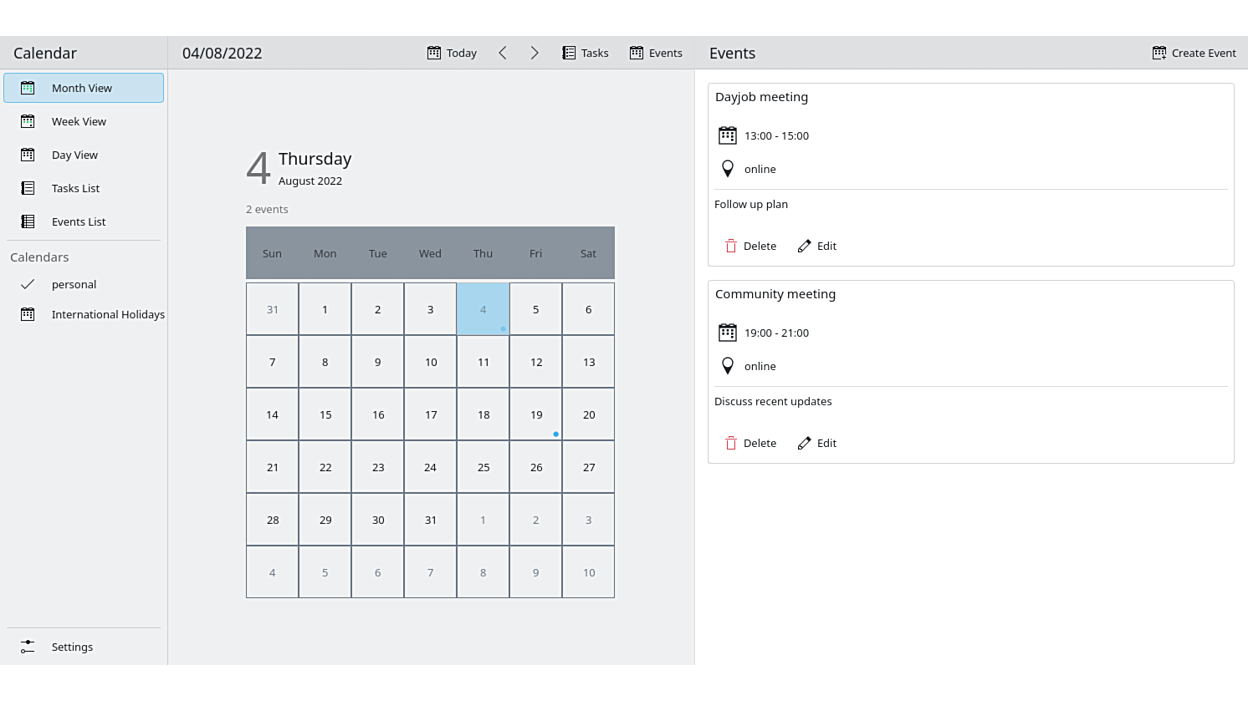The image size is (1248, 702).
Task: Switch to Day View
Action: (75, 155)
